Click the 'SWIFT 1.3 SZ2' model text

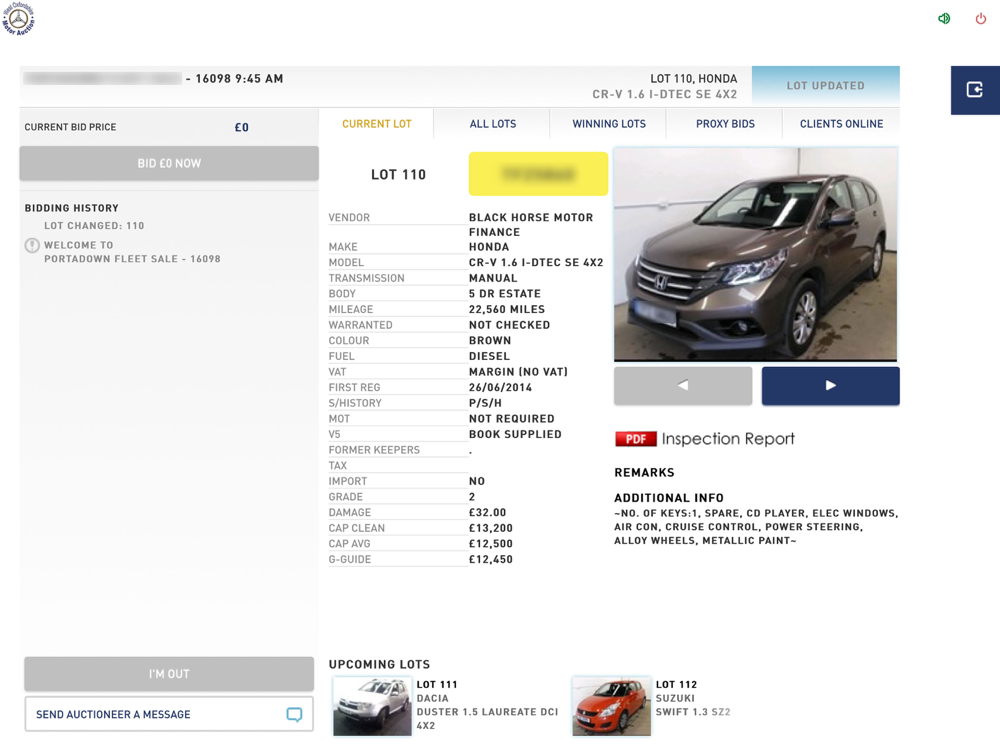(x=693, y=712)
